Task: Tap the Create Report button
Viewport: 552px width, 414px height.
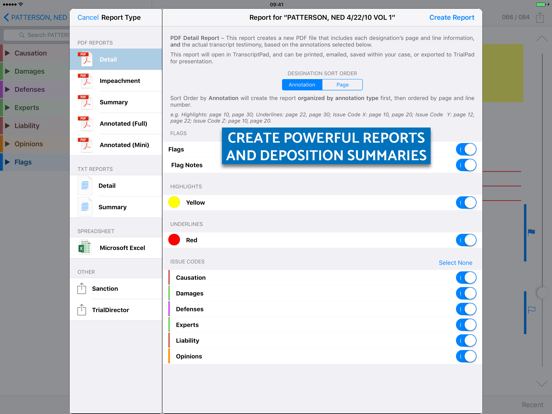Action: coord(452,17)
